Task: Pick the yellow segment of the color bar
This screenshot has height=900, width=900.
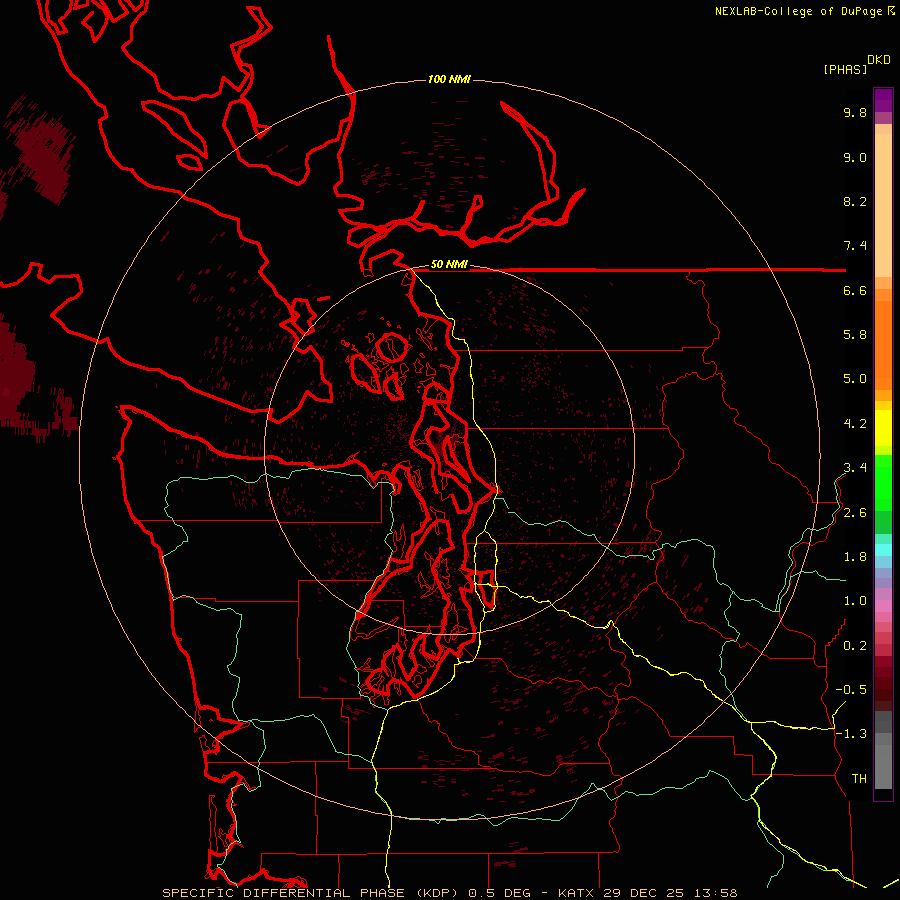Action: [x=883, y=428]
